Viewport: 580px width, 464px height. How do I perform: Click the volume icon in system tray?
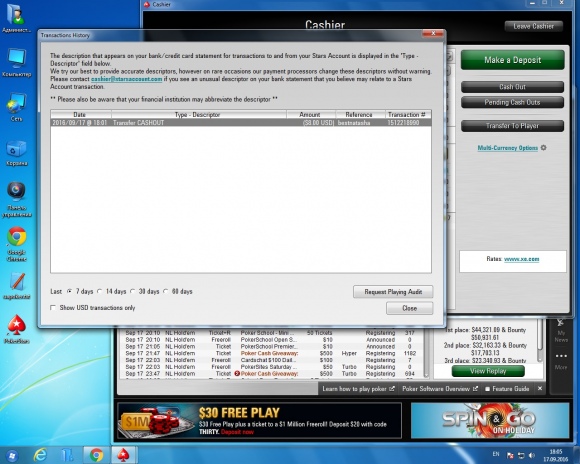[532, 455]
